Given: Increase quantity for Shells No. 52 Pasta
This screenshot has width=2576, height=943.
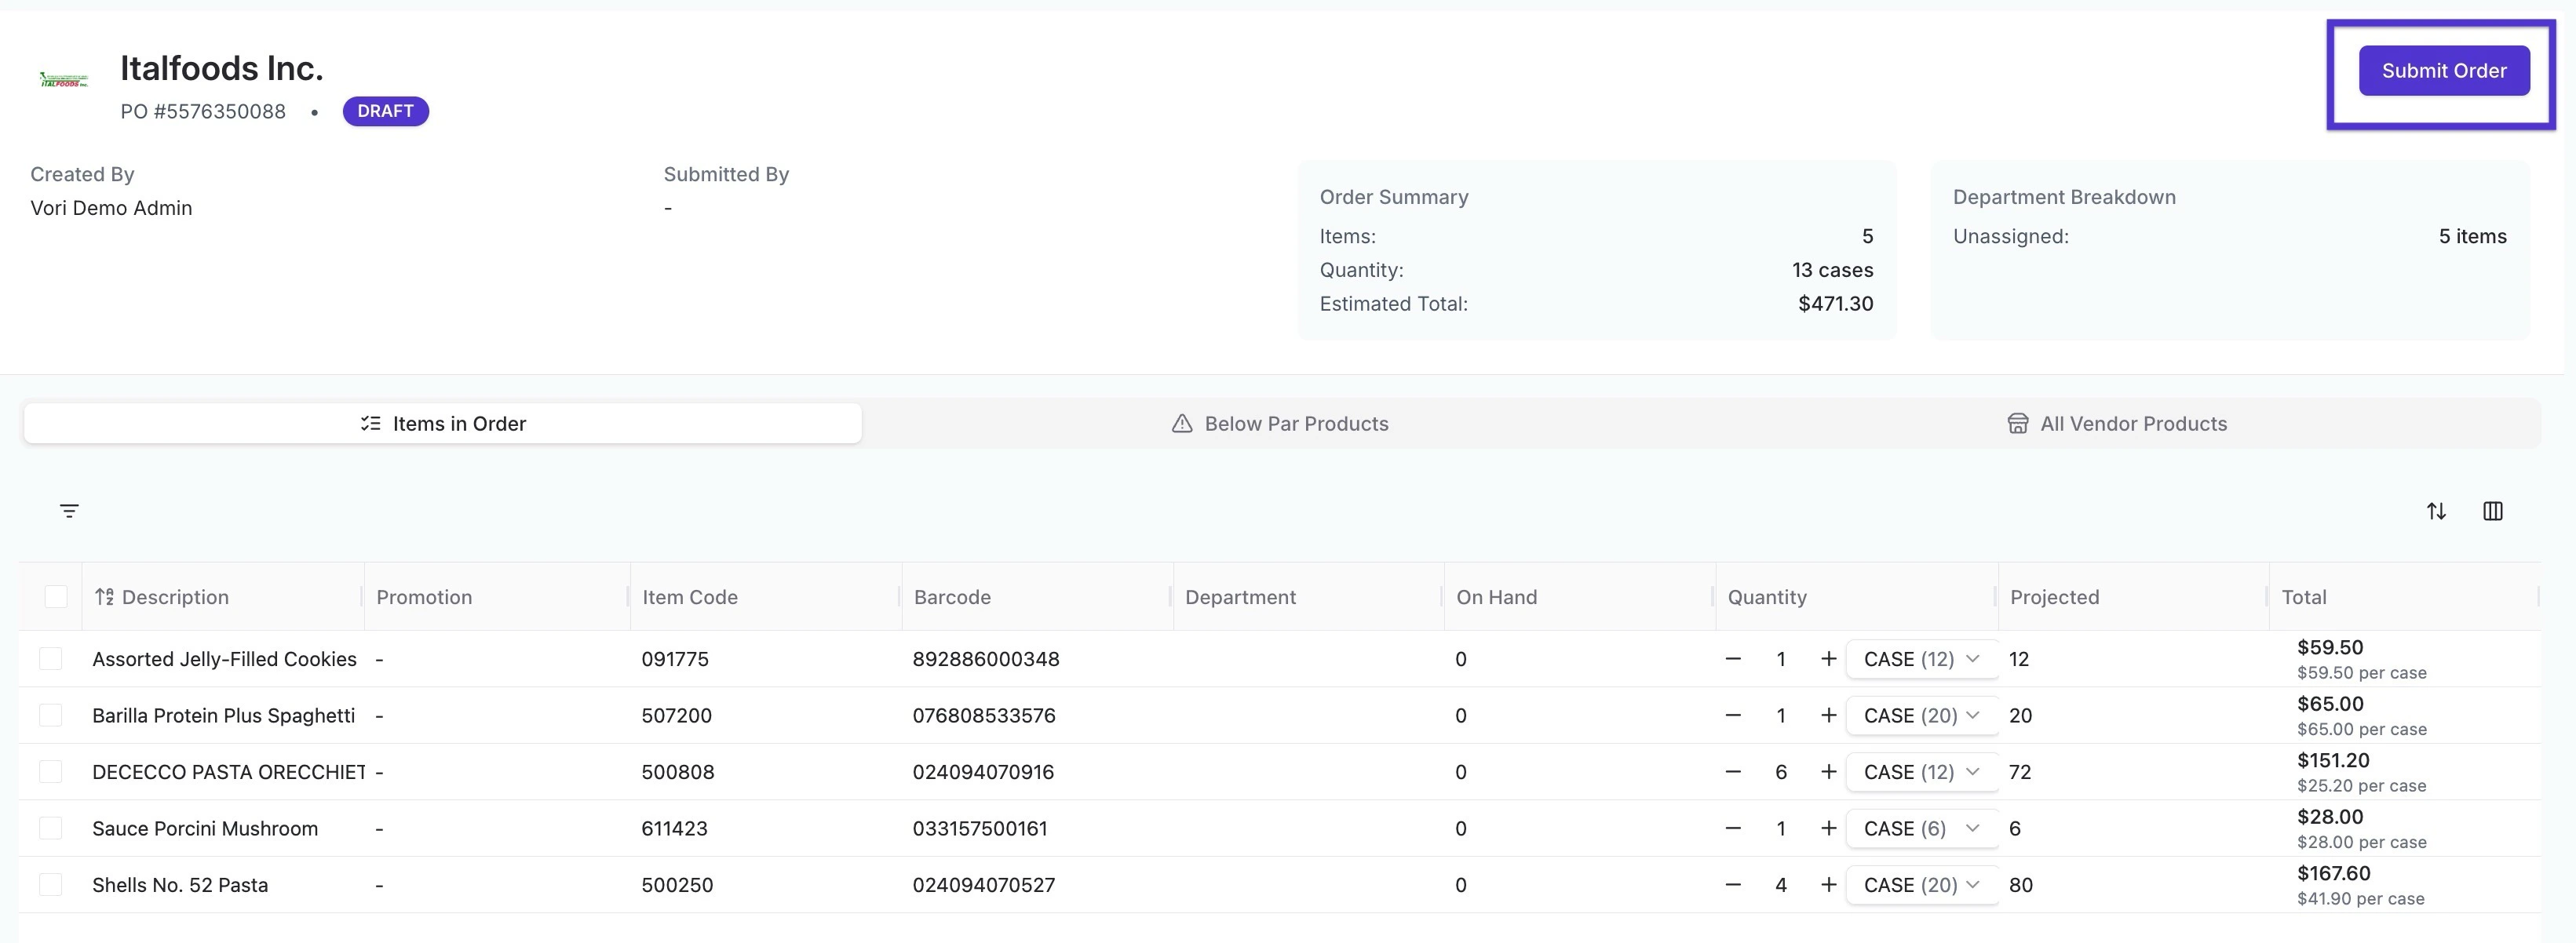Looking at the screenshot, I should click(1828, 885).
